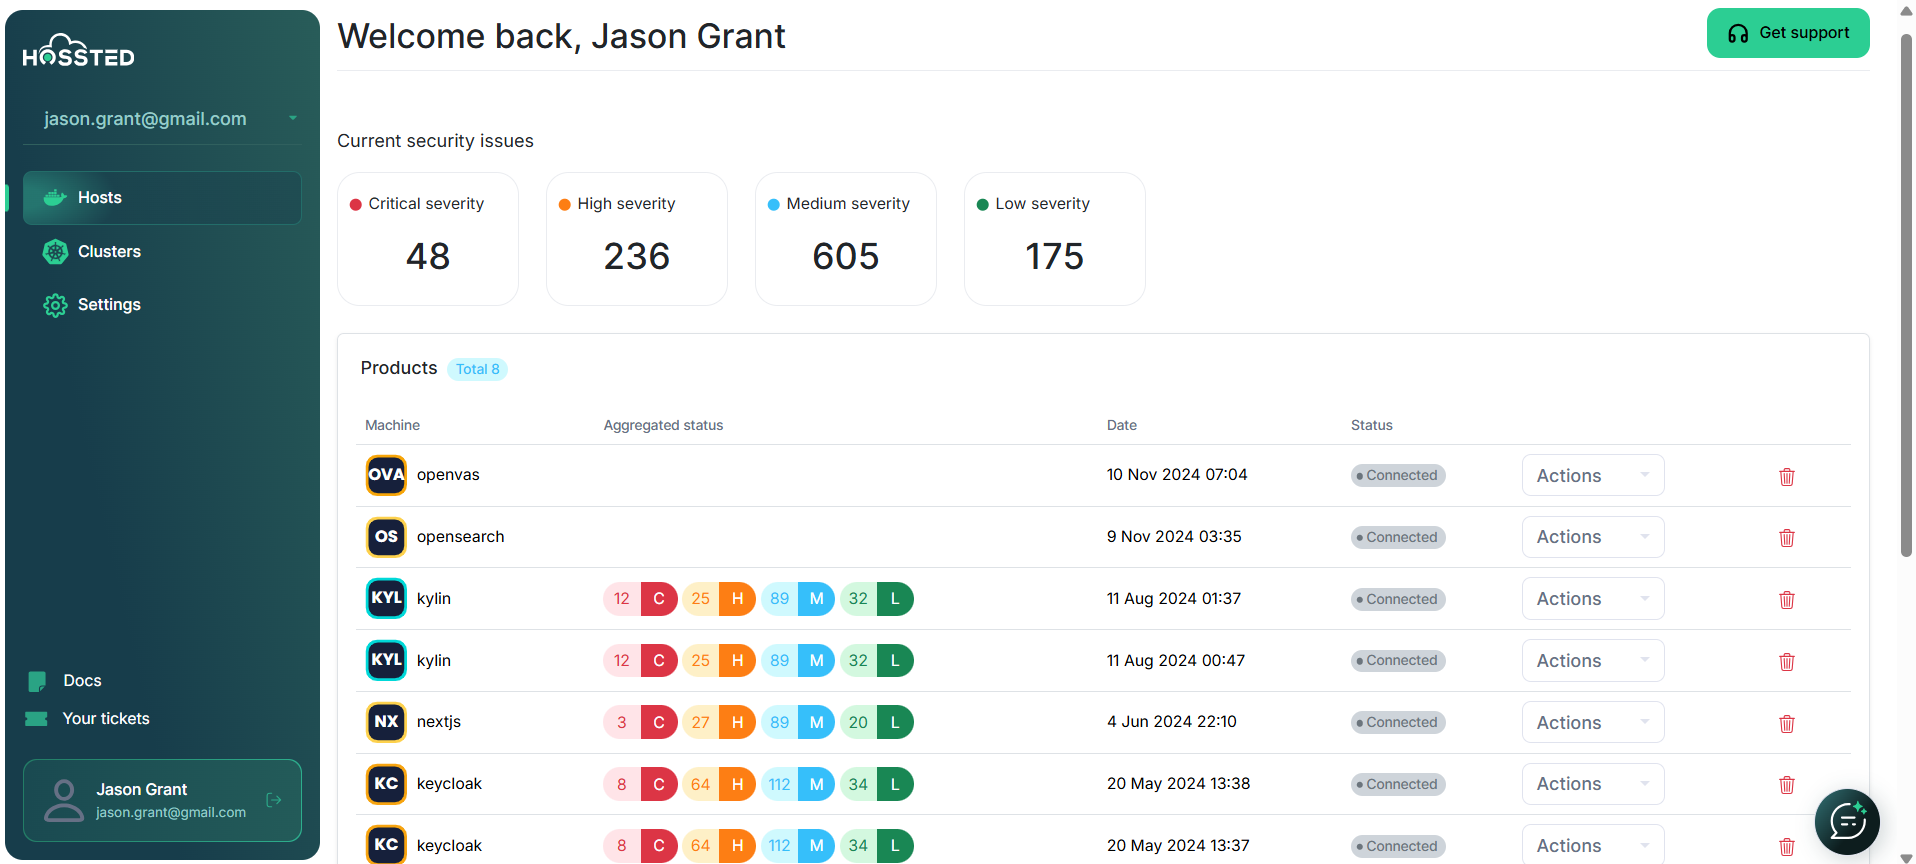Screen dimensions: 1916x864
Task: Open Actions dropdown for openvas
Action: point(1592,476)
